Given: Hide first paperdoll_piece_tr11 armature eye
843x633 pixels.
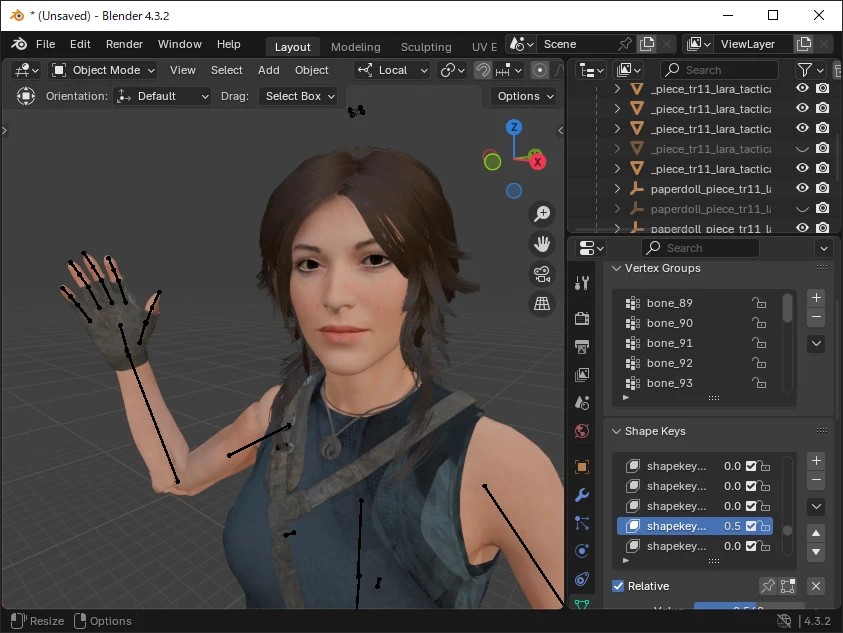Looking at the screenshot, I should point(802,188).
